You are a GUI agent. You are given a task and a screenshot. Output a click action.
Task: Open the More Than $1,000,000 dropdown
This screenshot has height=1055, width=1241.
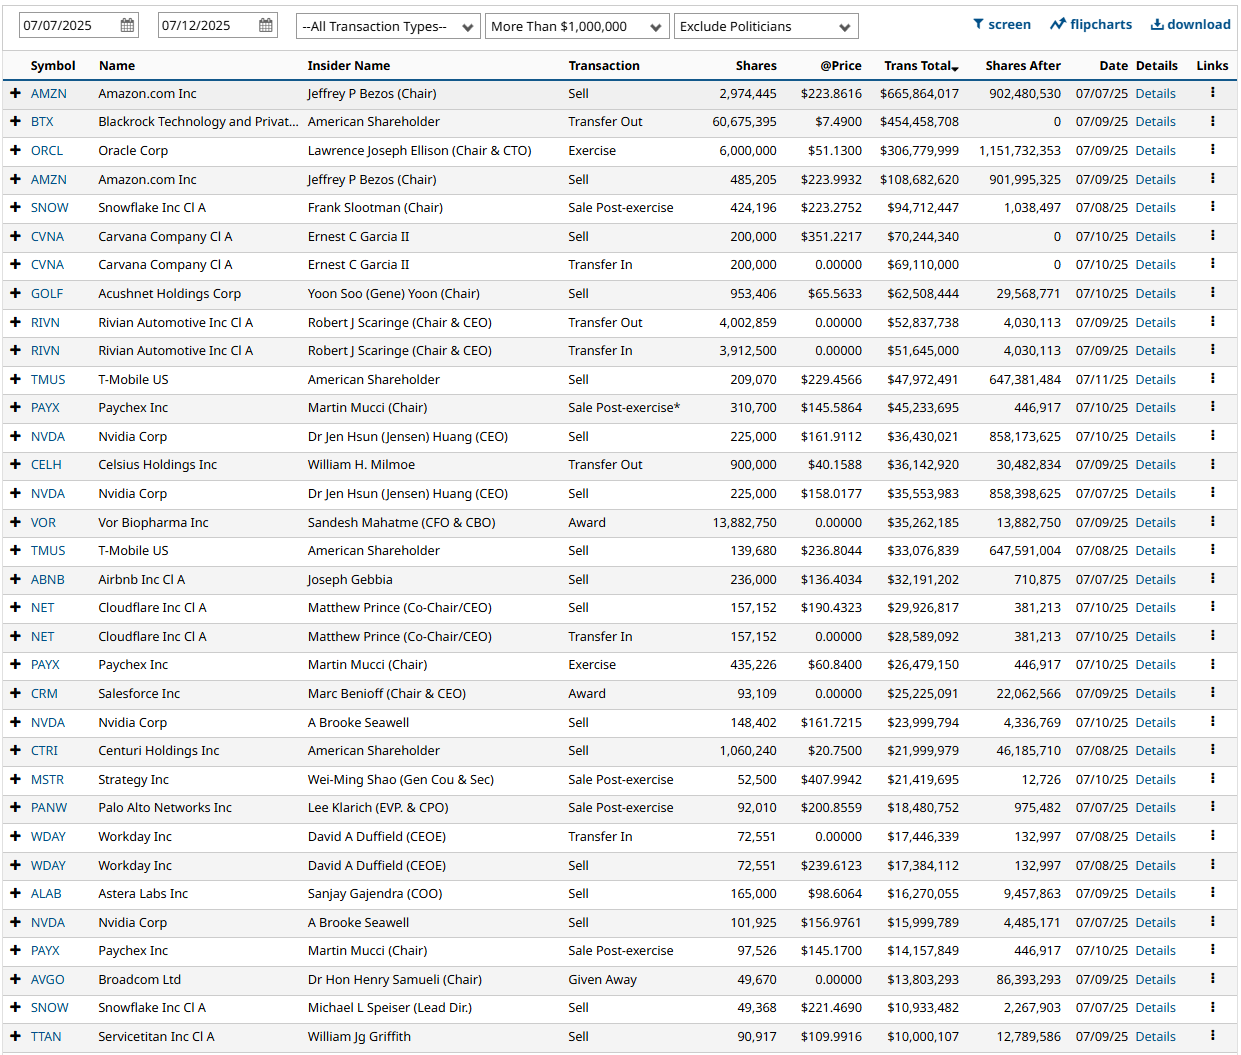coord(577,26)
